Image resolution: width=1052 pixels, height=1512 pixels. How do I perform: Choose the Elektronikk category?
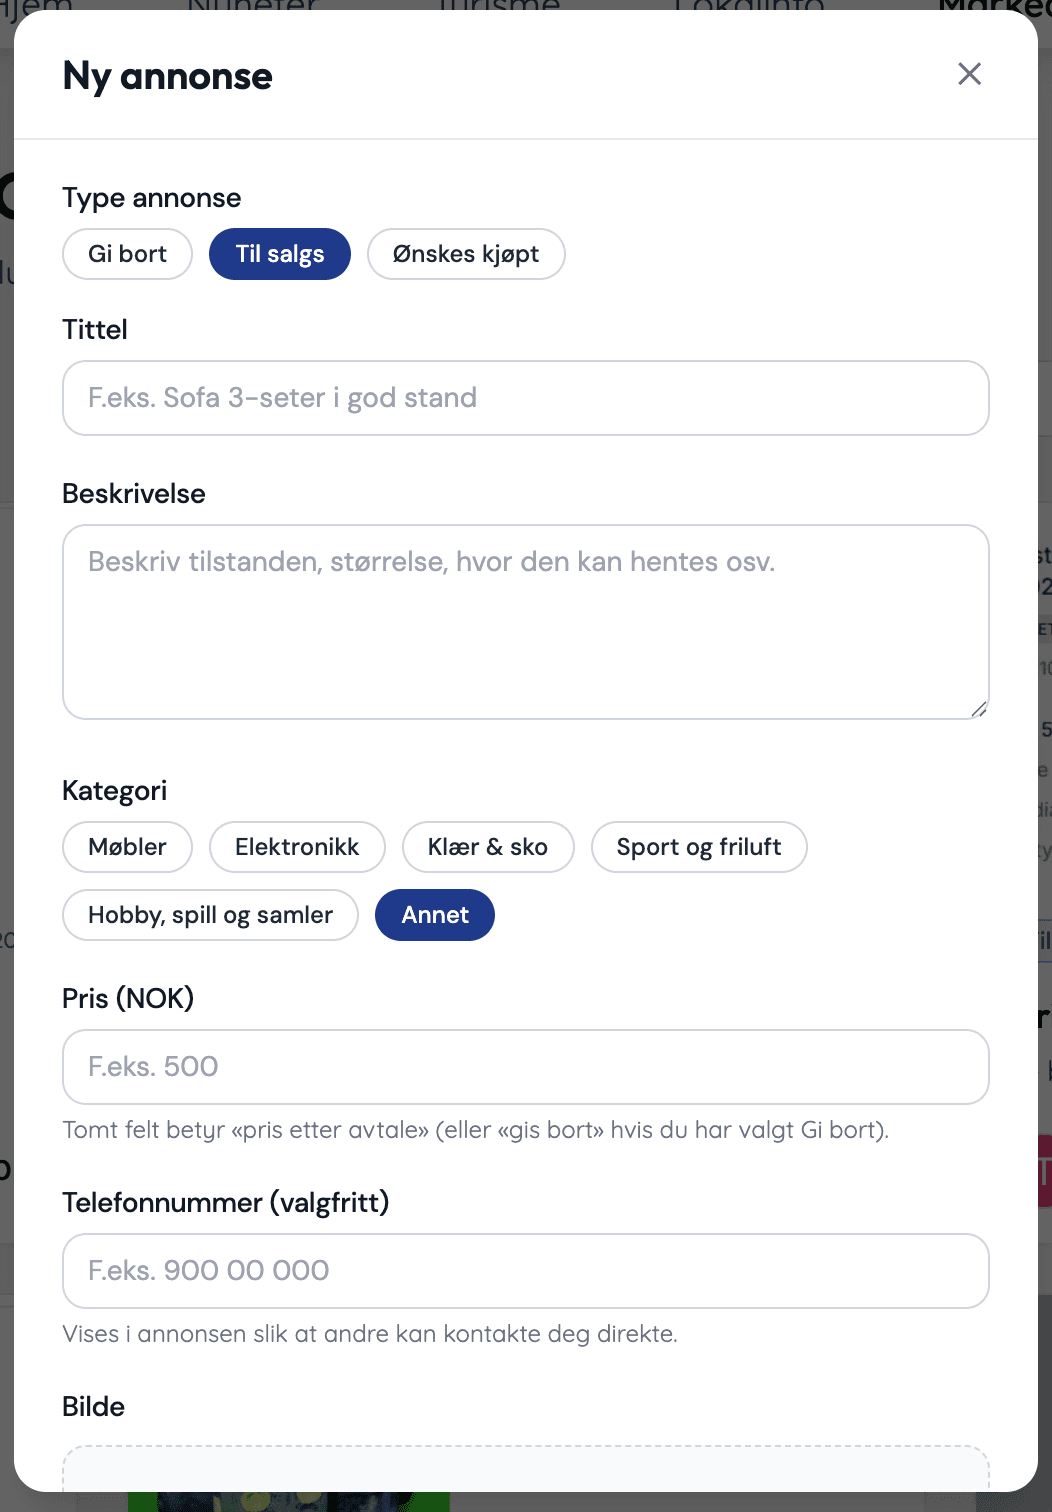click(297, 847)
